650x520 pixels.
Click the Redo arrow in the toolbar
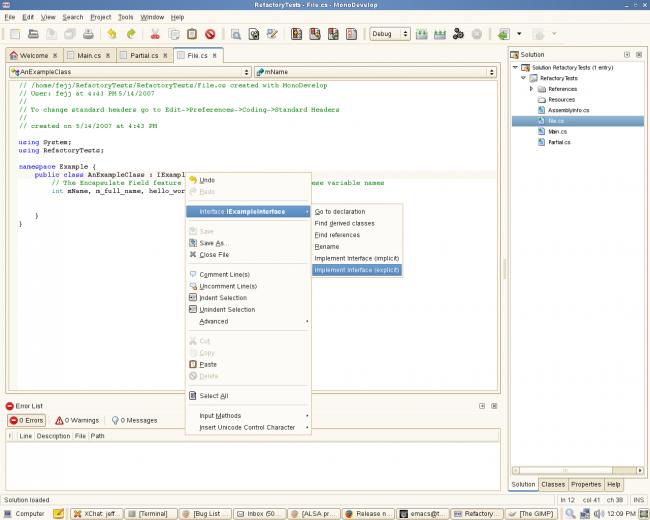pyautogui.click(x=131, y=34)
